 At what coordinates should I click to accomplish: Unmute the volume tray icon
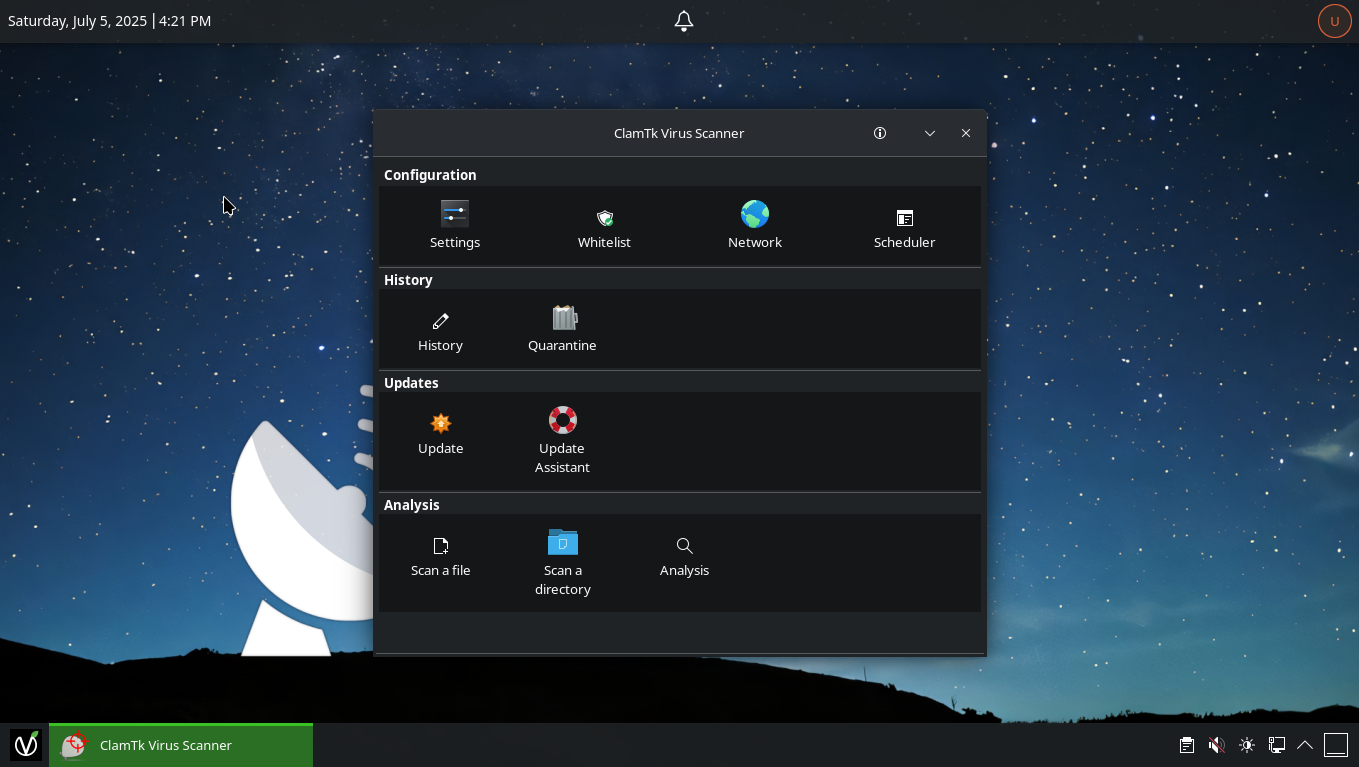(x=1217, y=745)
